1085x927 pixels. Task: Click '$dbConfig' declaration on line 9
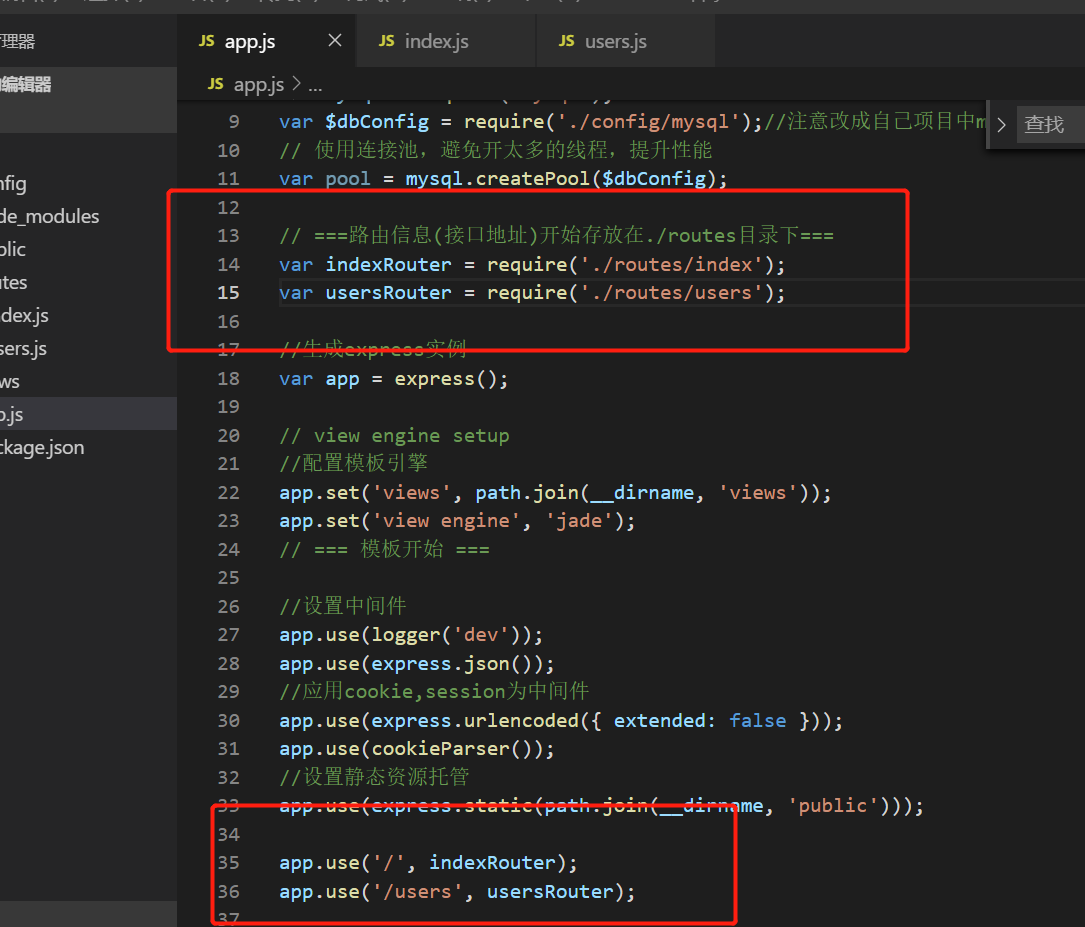pyautogui.click(x=377, y=122)
